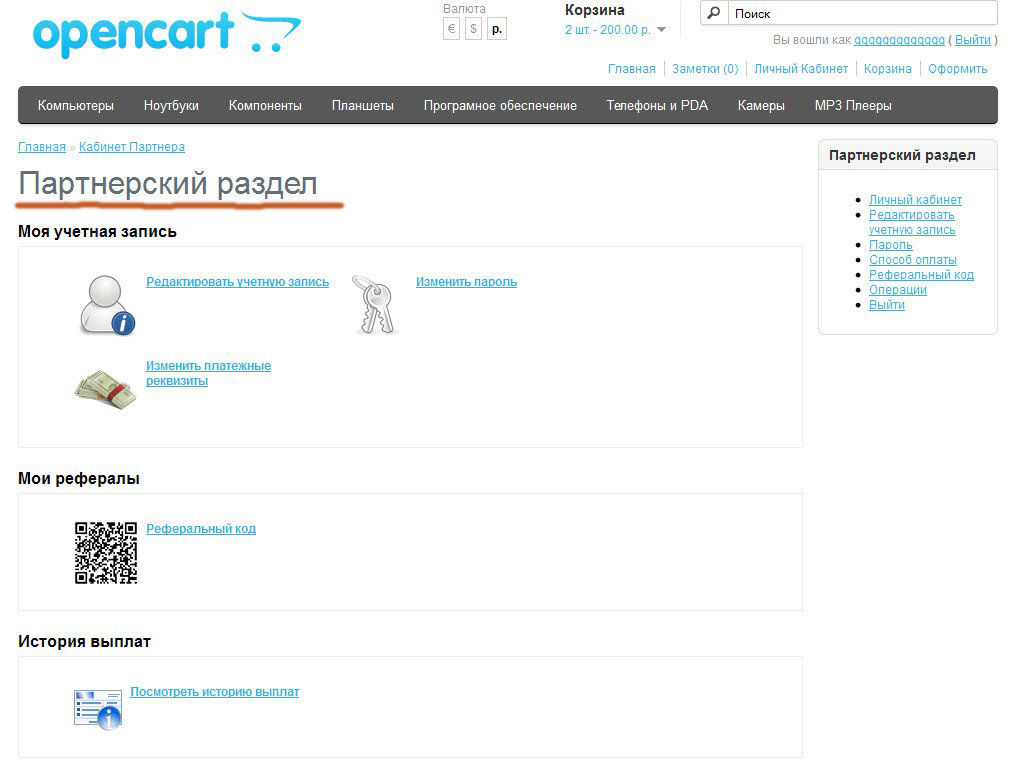The image size is (1013, 764).
Task: Click Кабинет Партнера breadcrumb link
Action: coord(132,147)
